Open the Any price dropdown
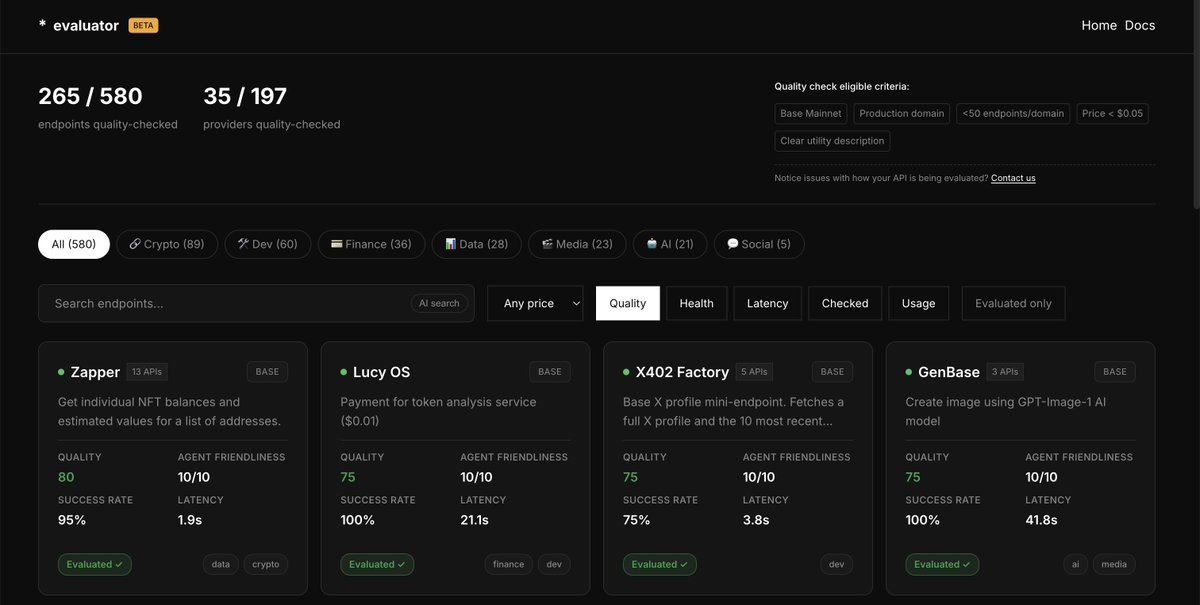 [535, 303]
